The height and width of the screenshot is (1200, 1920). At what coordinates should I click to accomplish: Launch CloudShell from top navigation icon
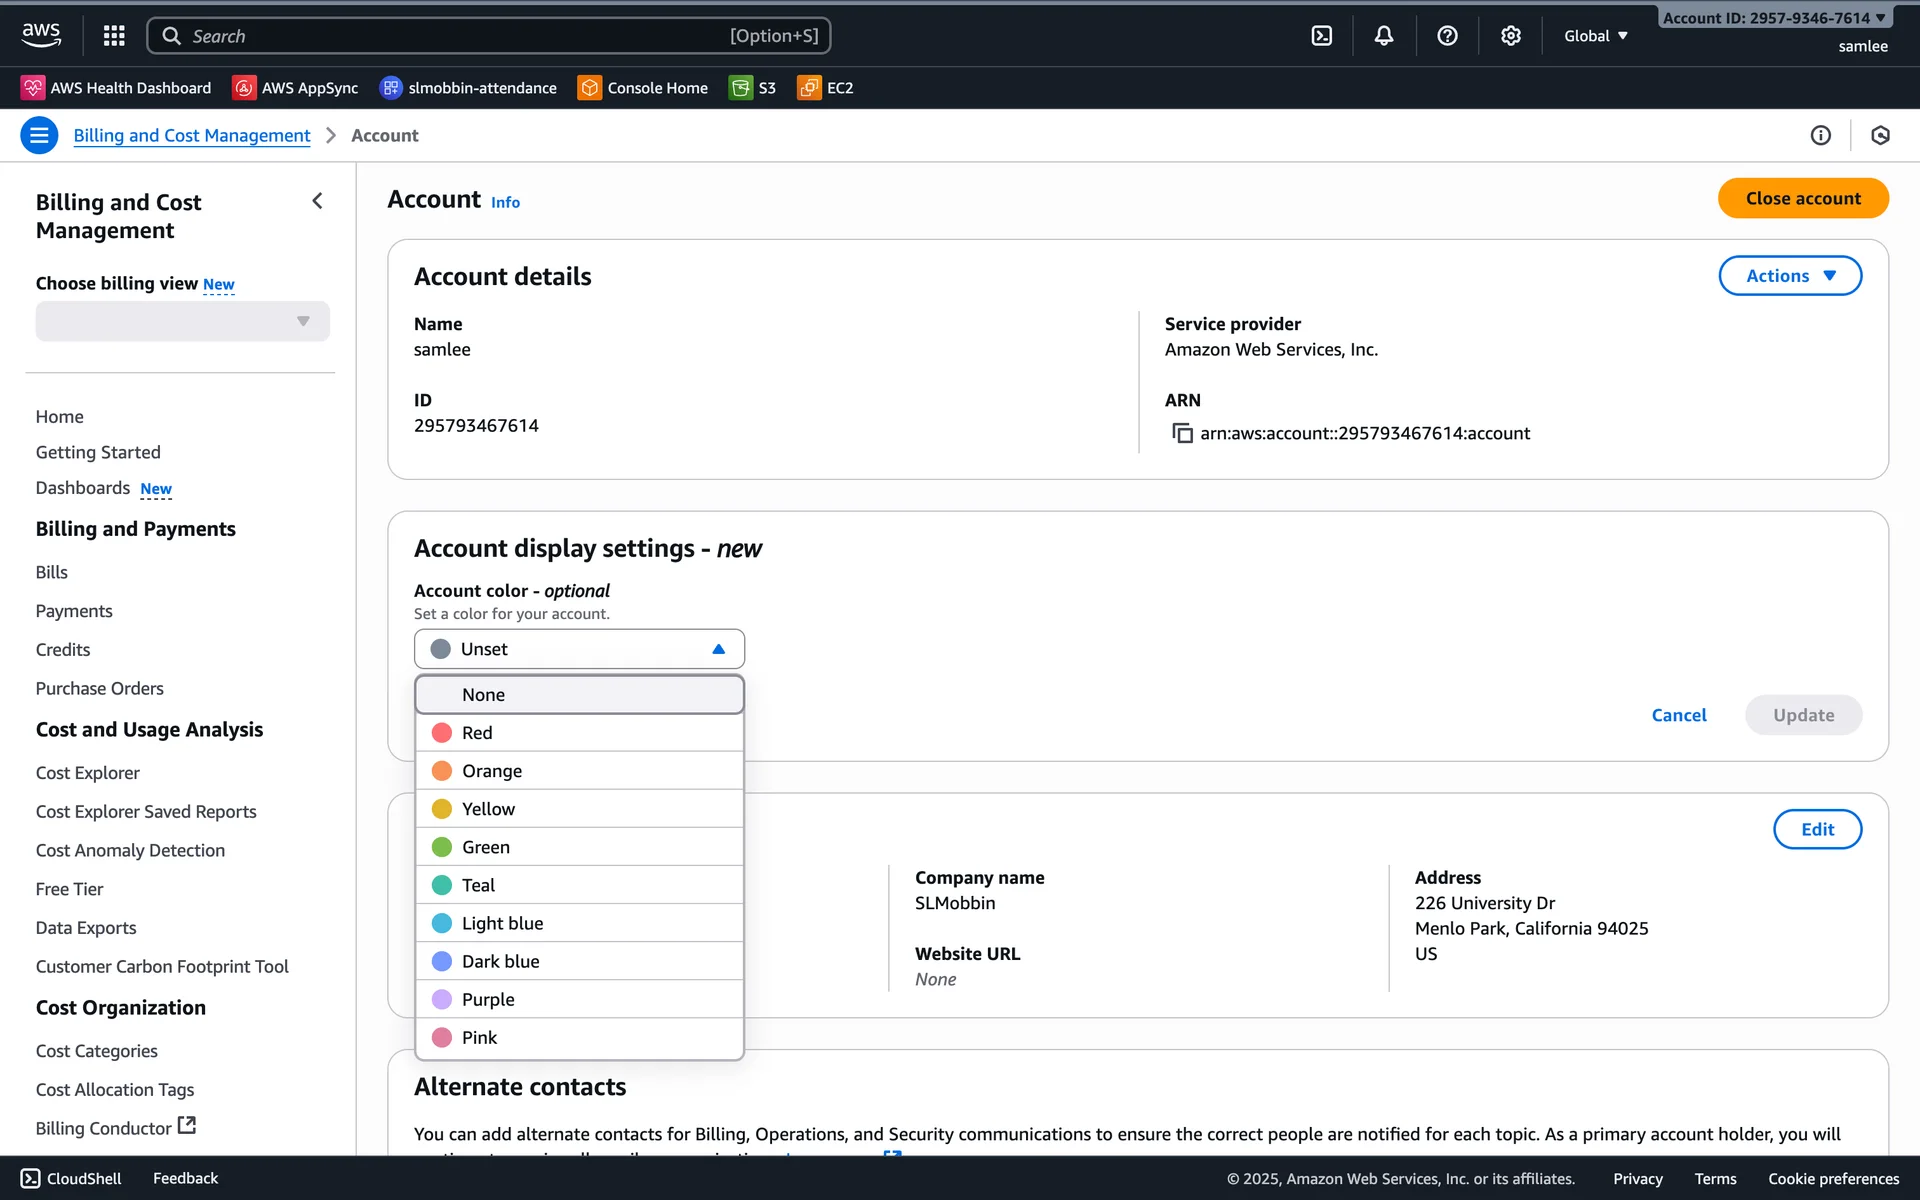[x=1321, y=36]
